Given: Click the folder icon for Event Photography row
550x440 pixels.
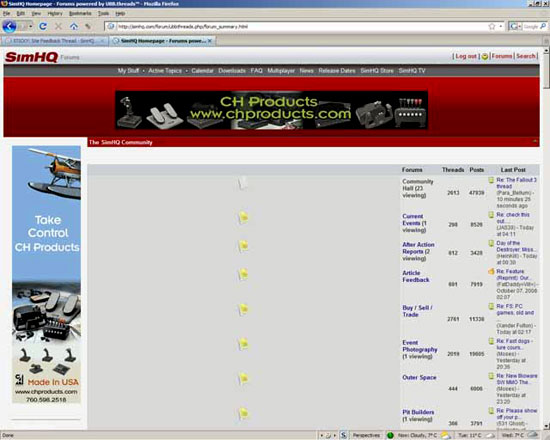Looking at the screenshot, I should coord(243,344).
